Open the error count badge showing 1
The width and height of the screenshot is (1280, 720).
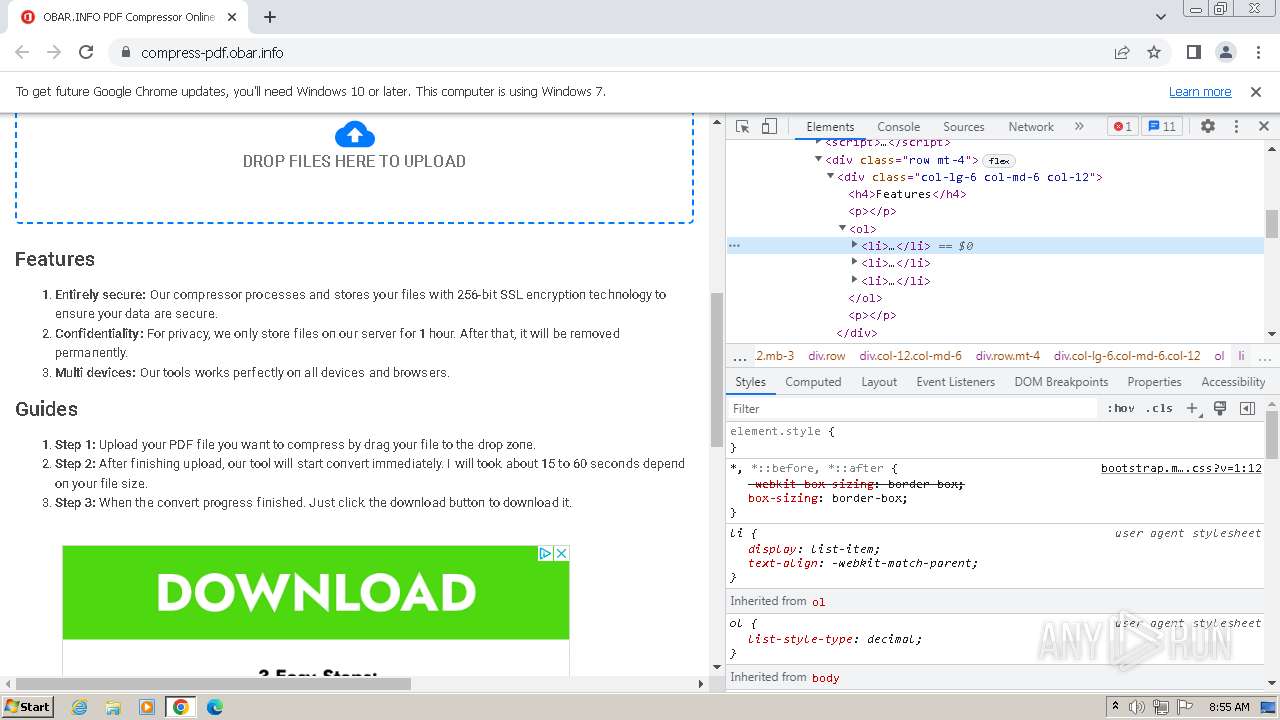pos(1123,127)
